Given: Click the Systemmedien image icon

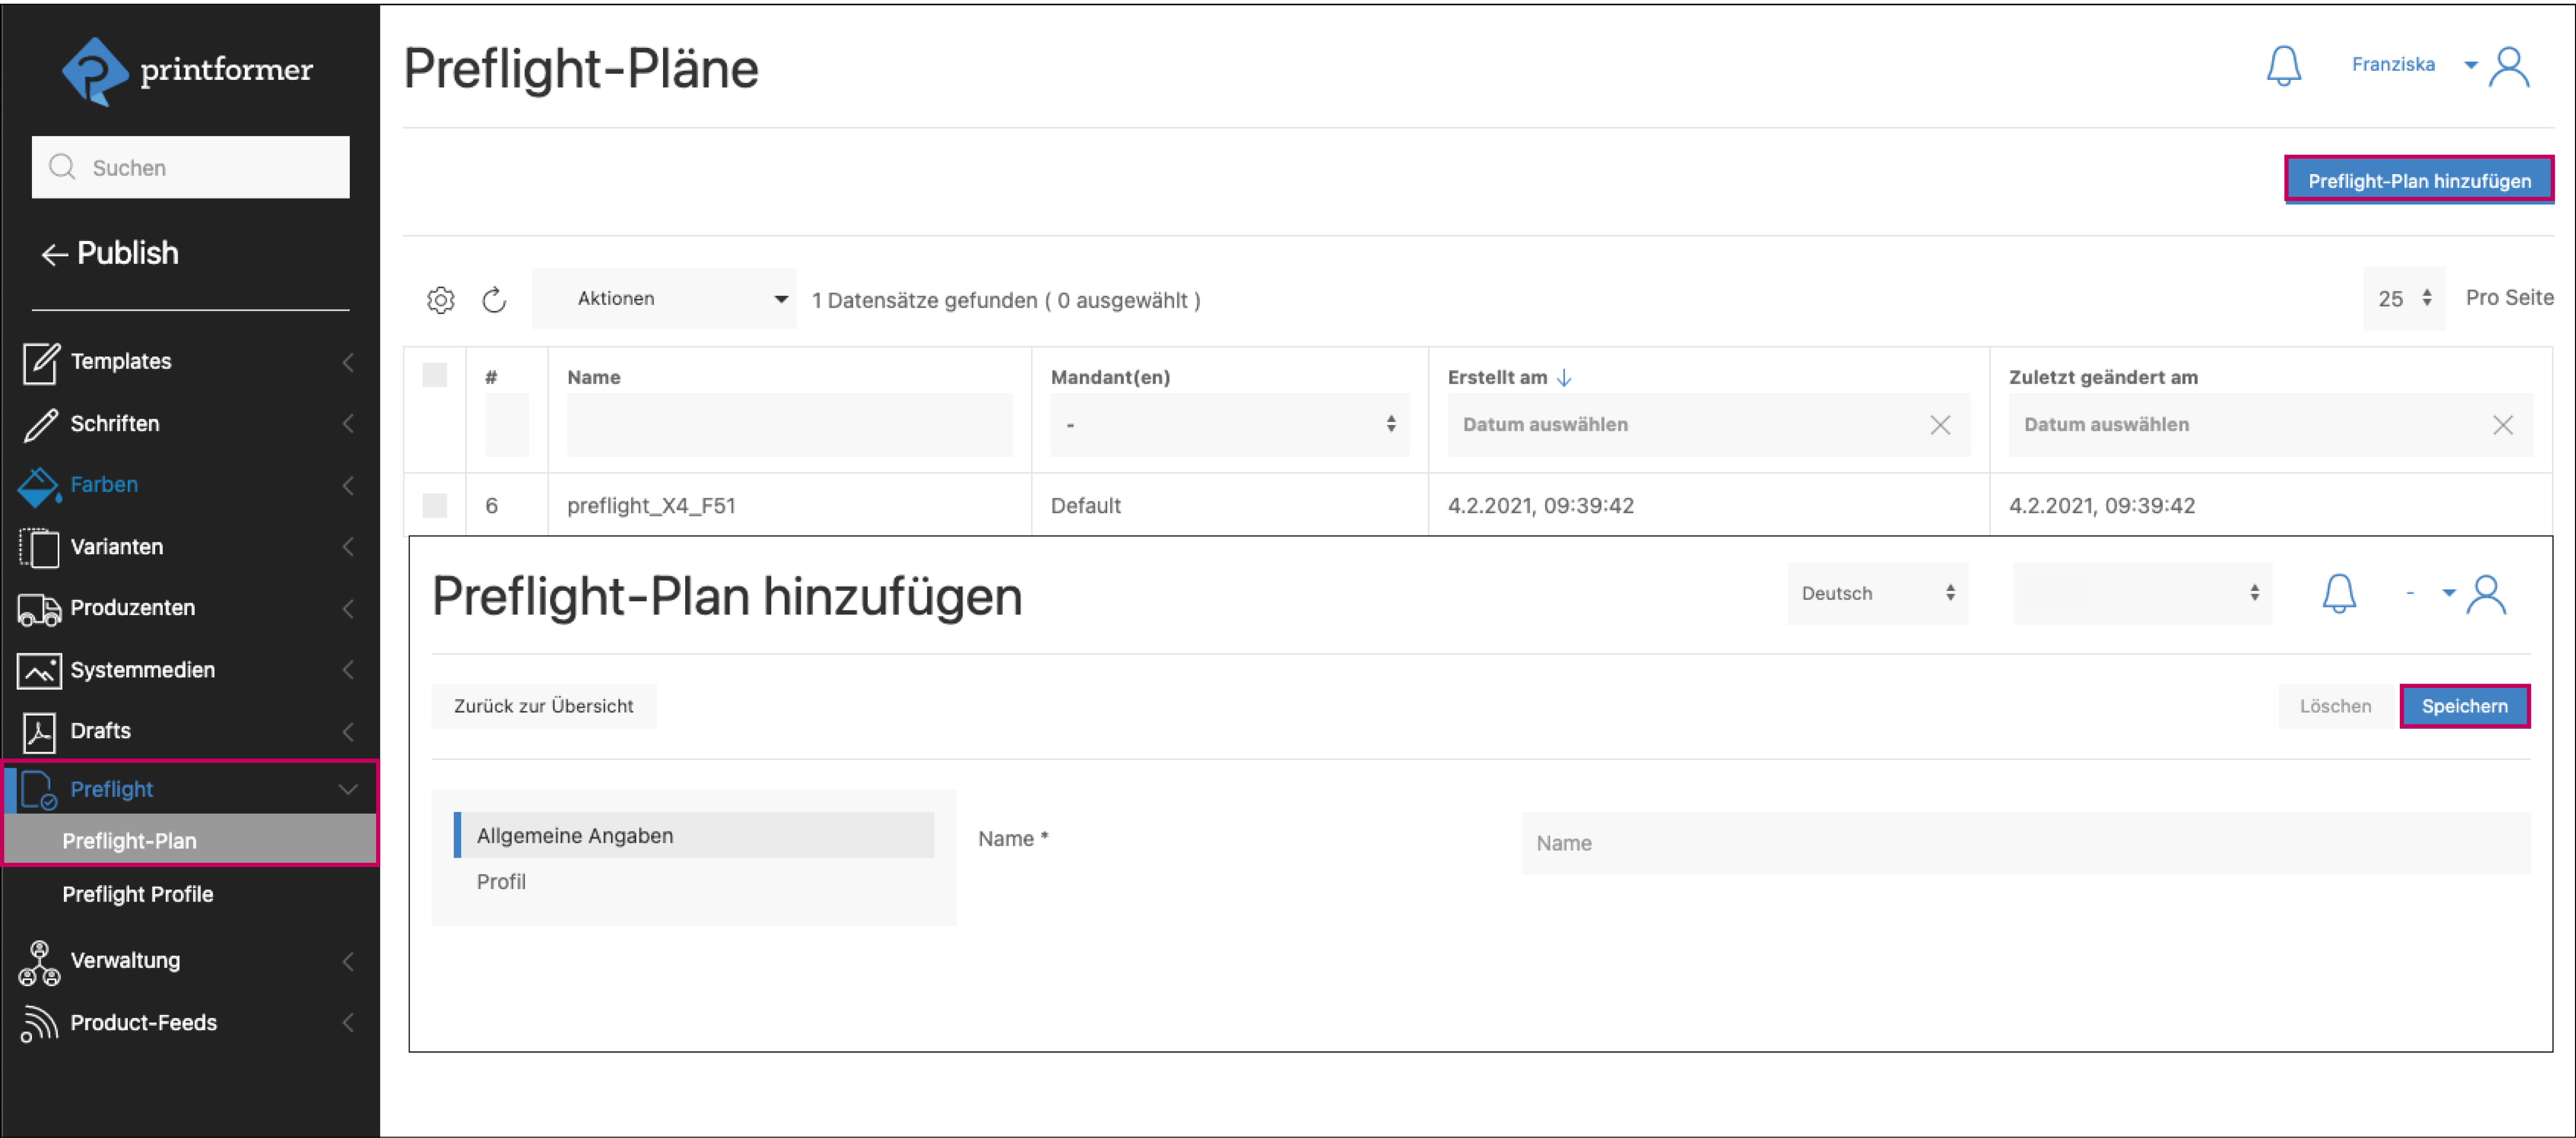Looking at the screenshot, I should [38, 671].
